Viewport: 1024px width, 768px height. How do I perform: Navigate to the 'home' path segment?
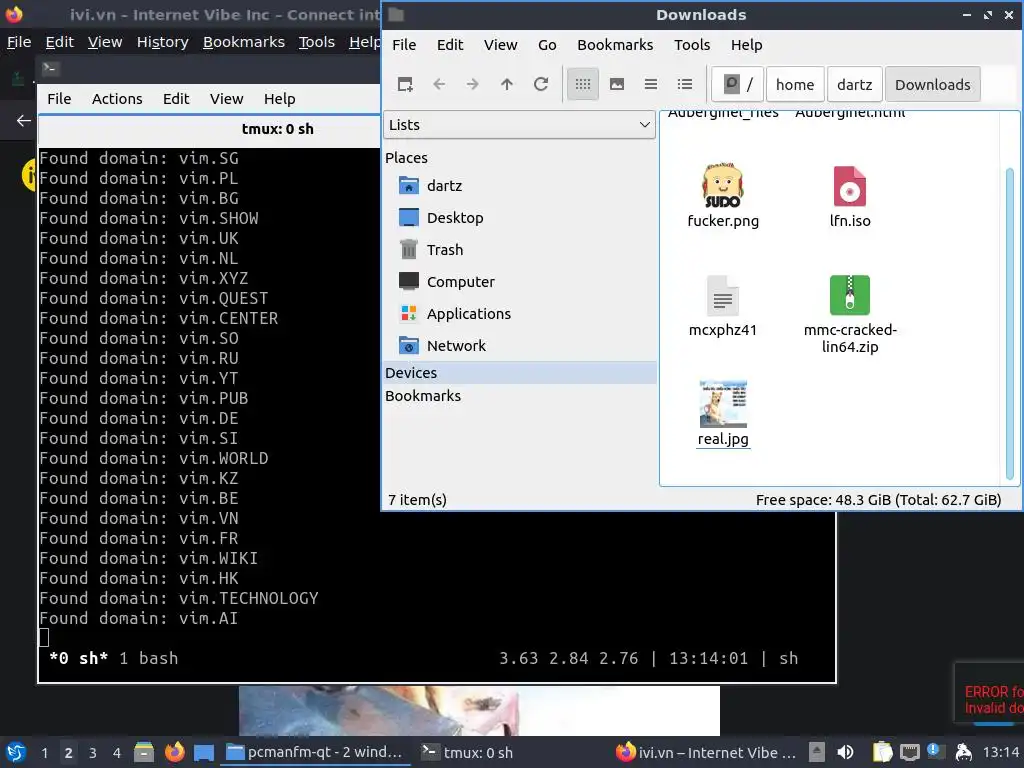pos(795,84)
